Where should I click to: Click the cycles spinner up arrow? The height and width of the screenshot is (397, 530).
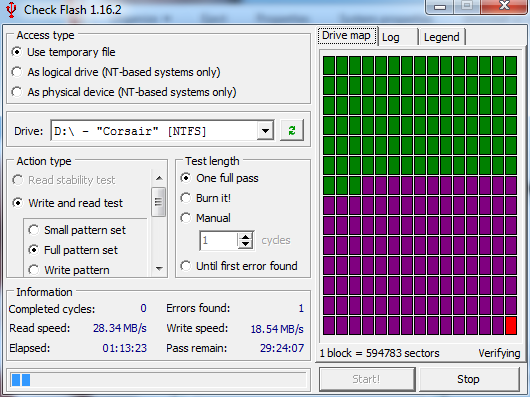pyautogui.click(x=245, y=237)
